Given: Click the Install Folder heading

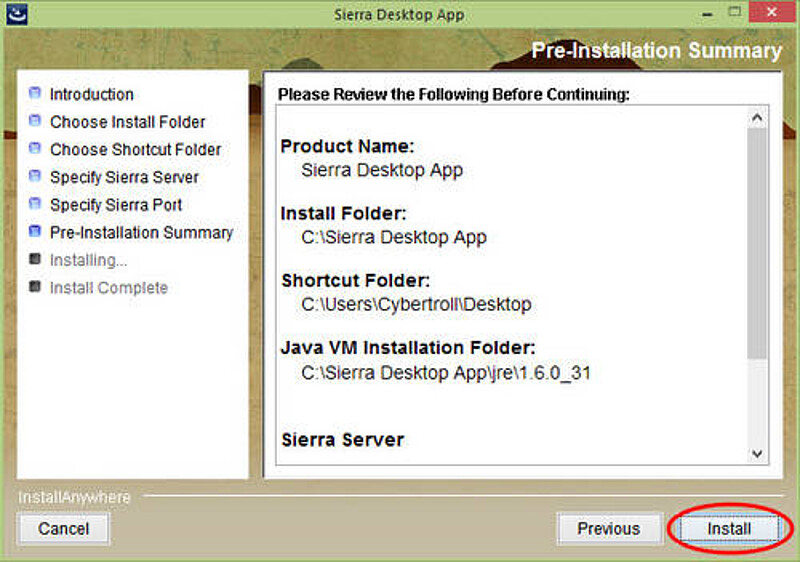Looking at the screenshot, I should [343, 213].
